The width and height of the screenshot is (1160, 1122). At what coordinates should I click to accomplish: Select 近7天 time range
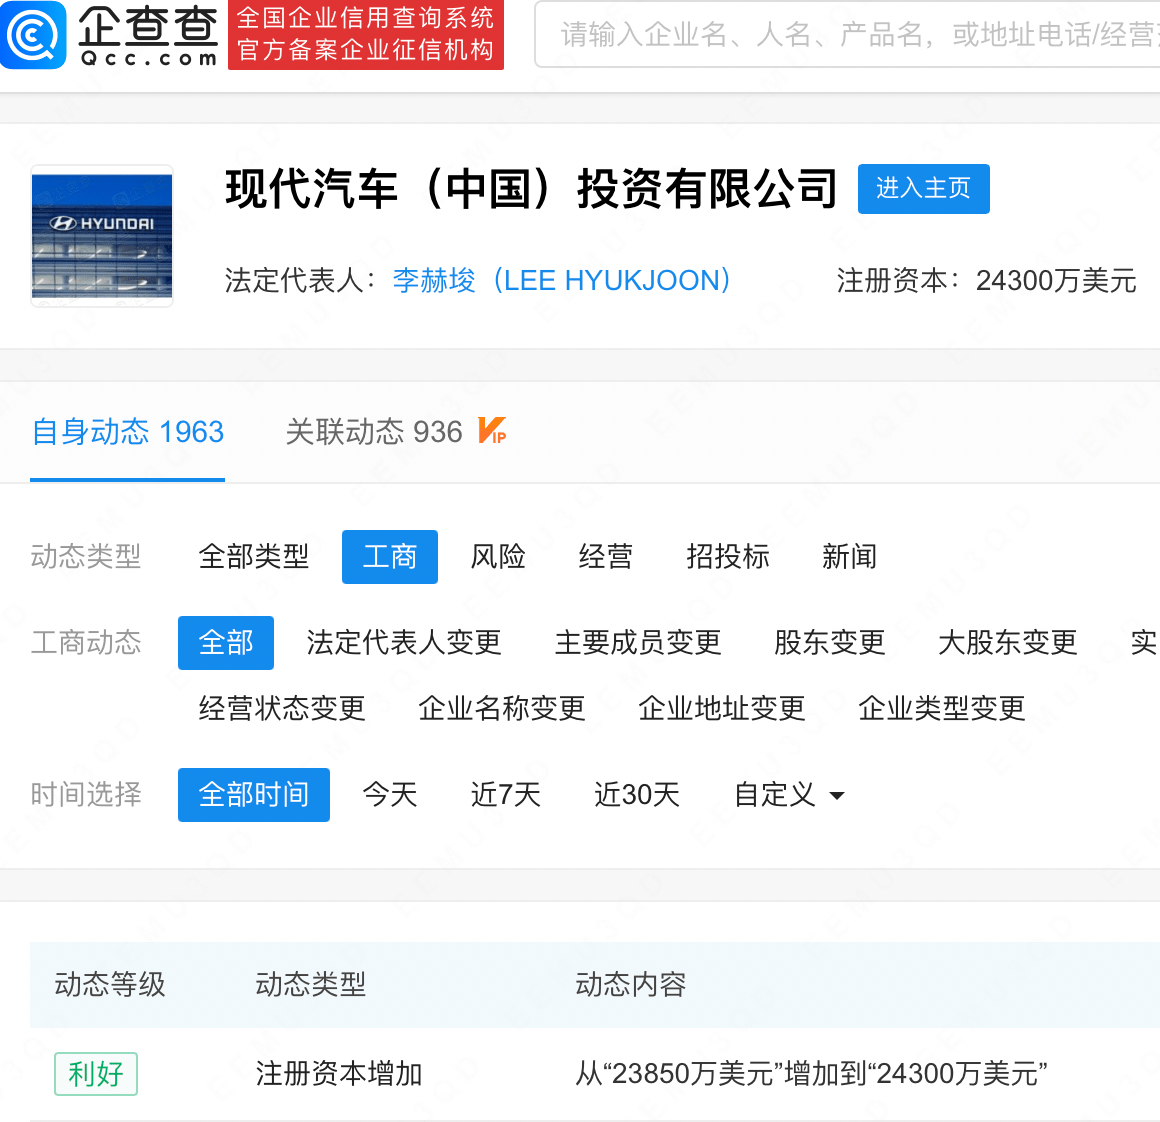(506, 795)
